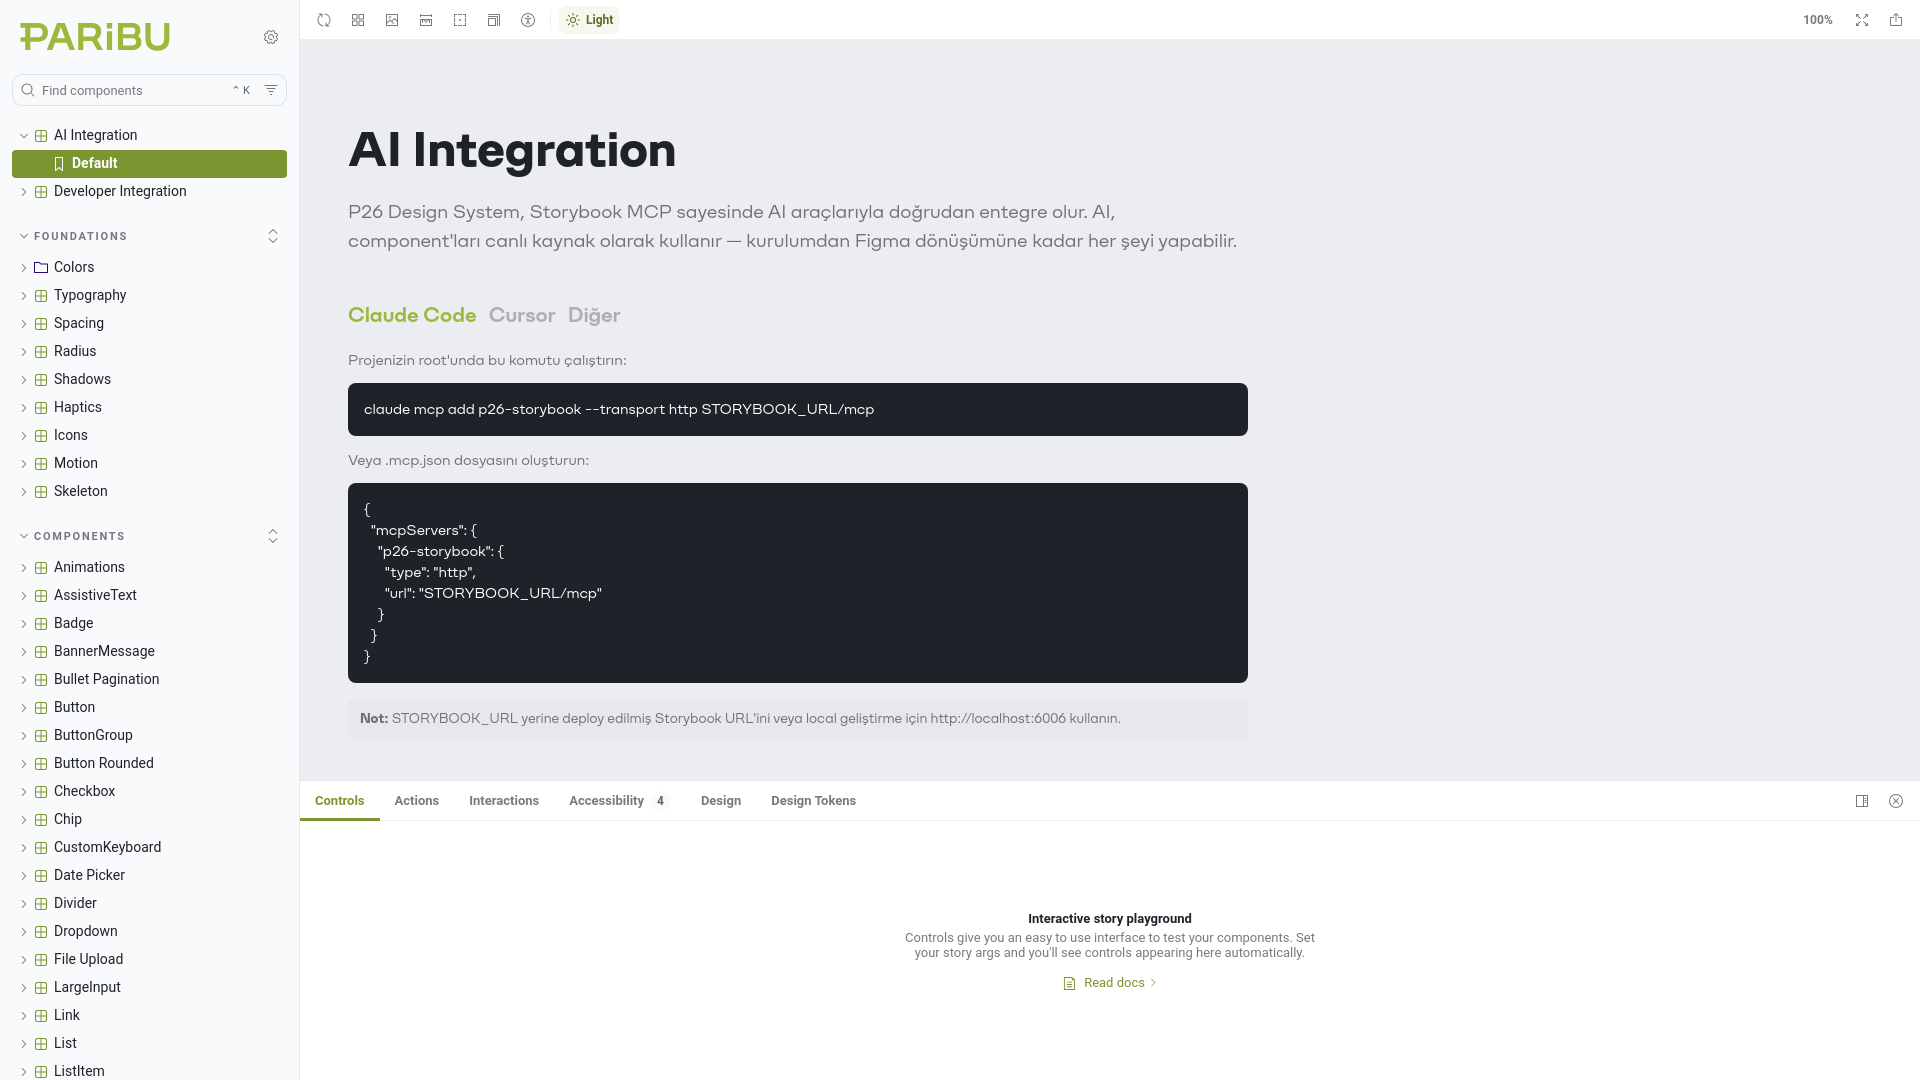Open the Accessibility addon tab

point(618,801)
